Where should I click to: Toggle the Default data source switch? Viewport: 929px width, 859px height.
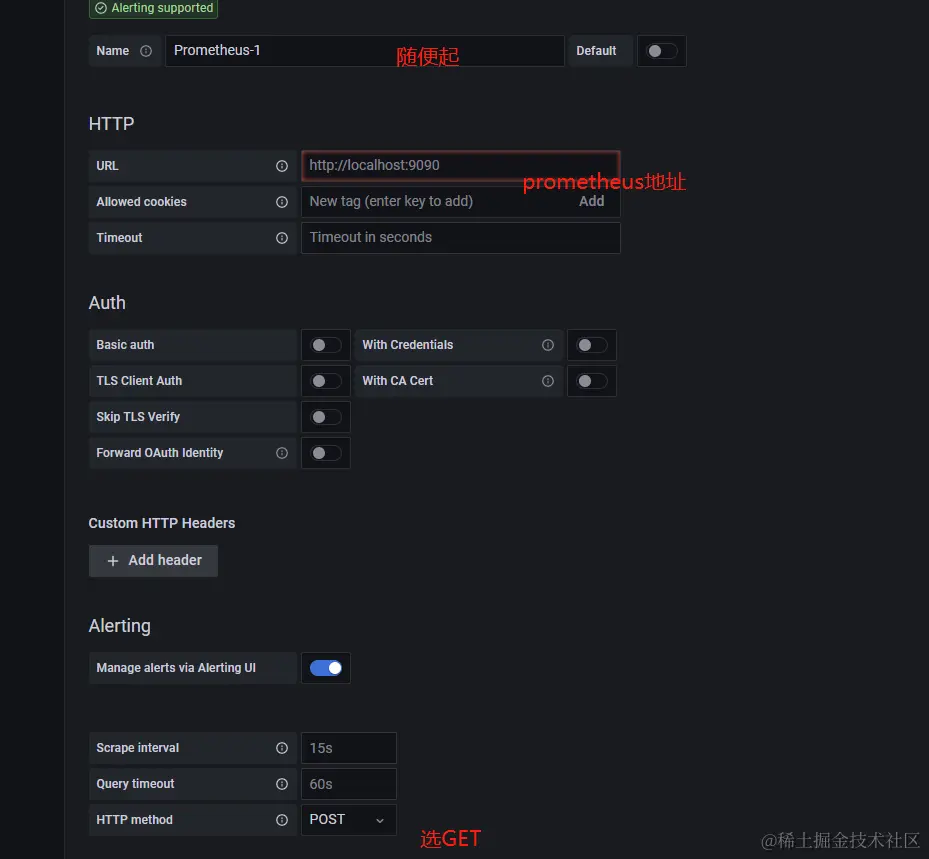(661, 51)
